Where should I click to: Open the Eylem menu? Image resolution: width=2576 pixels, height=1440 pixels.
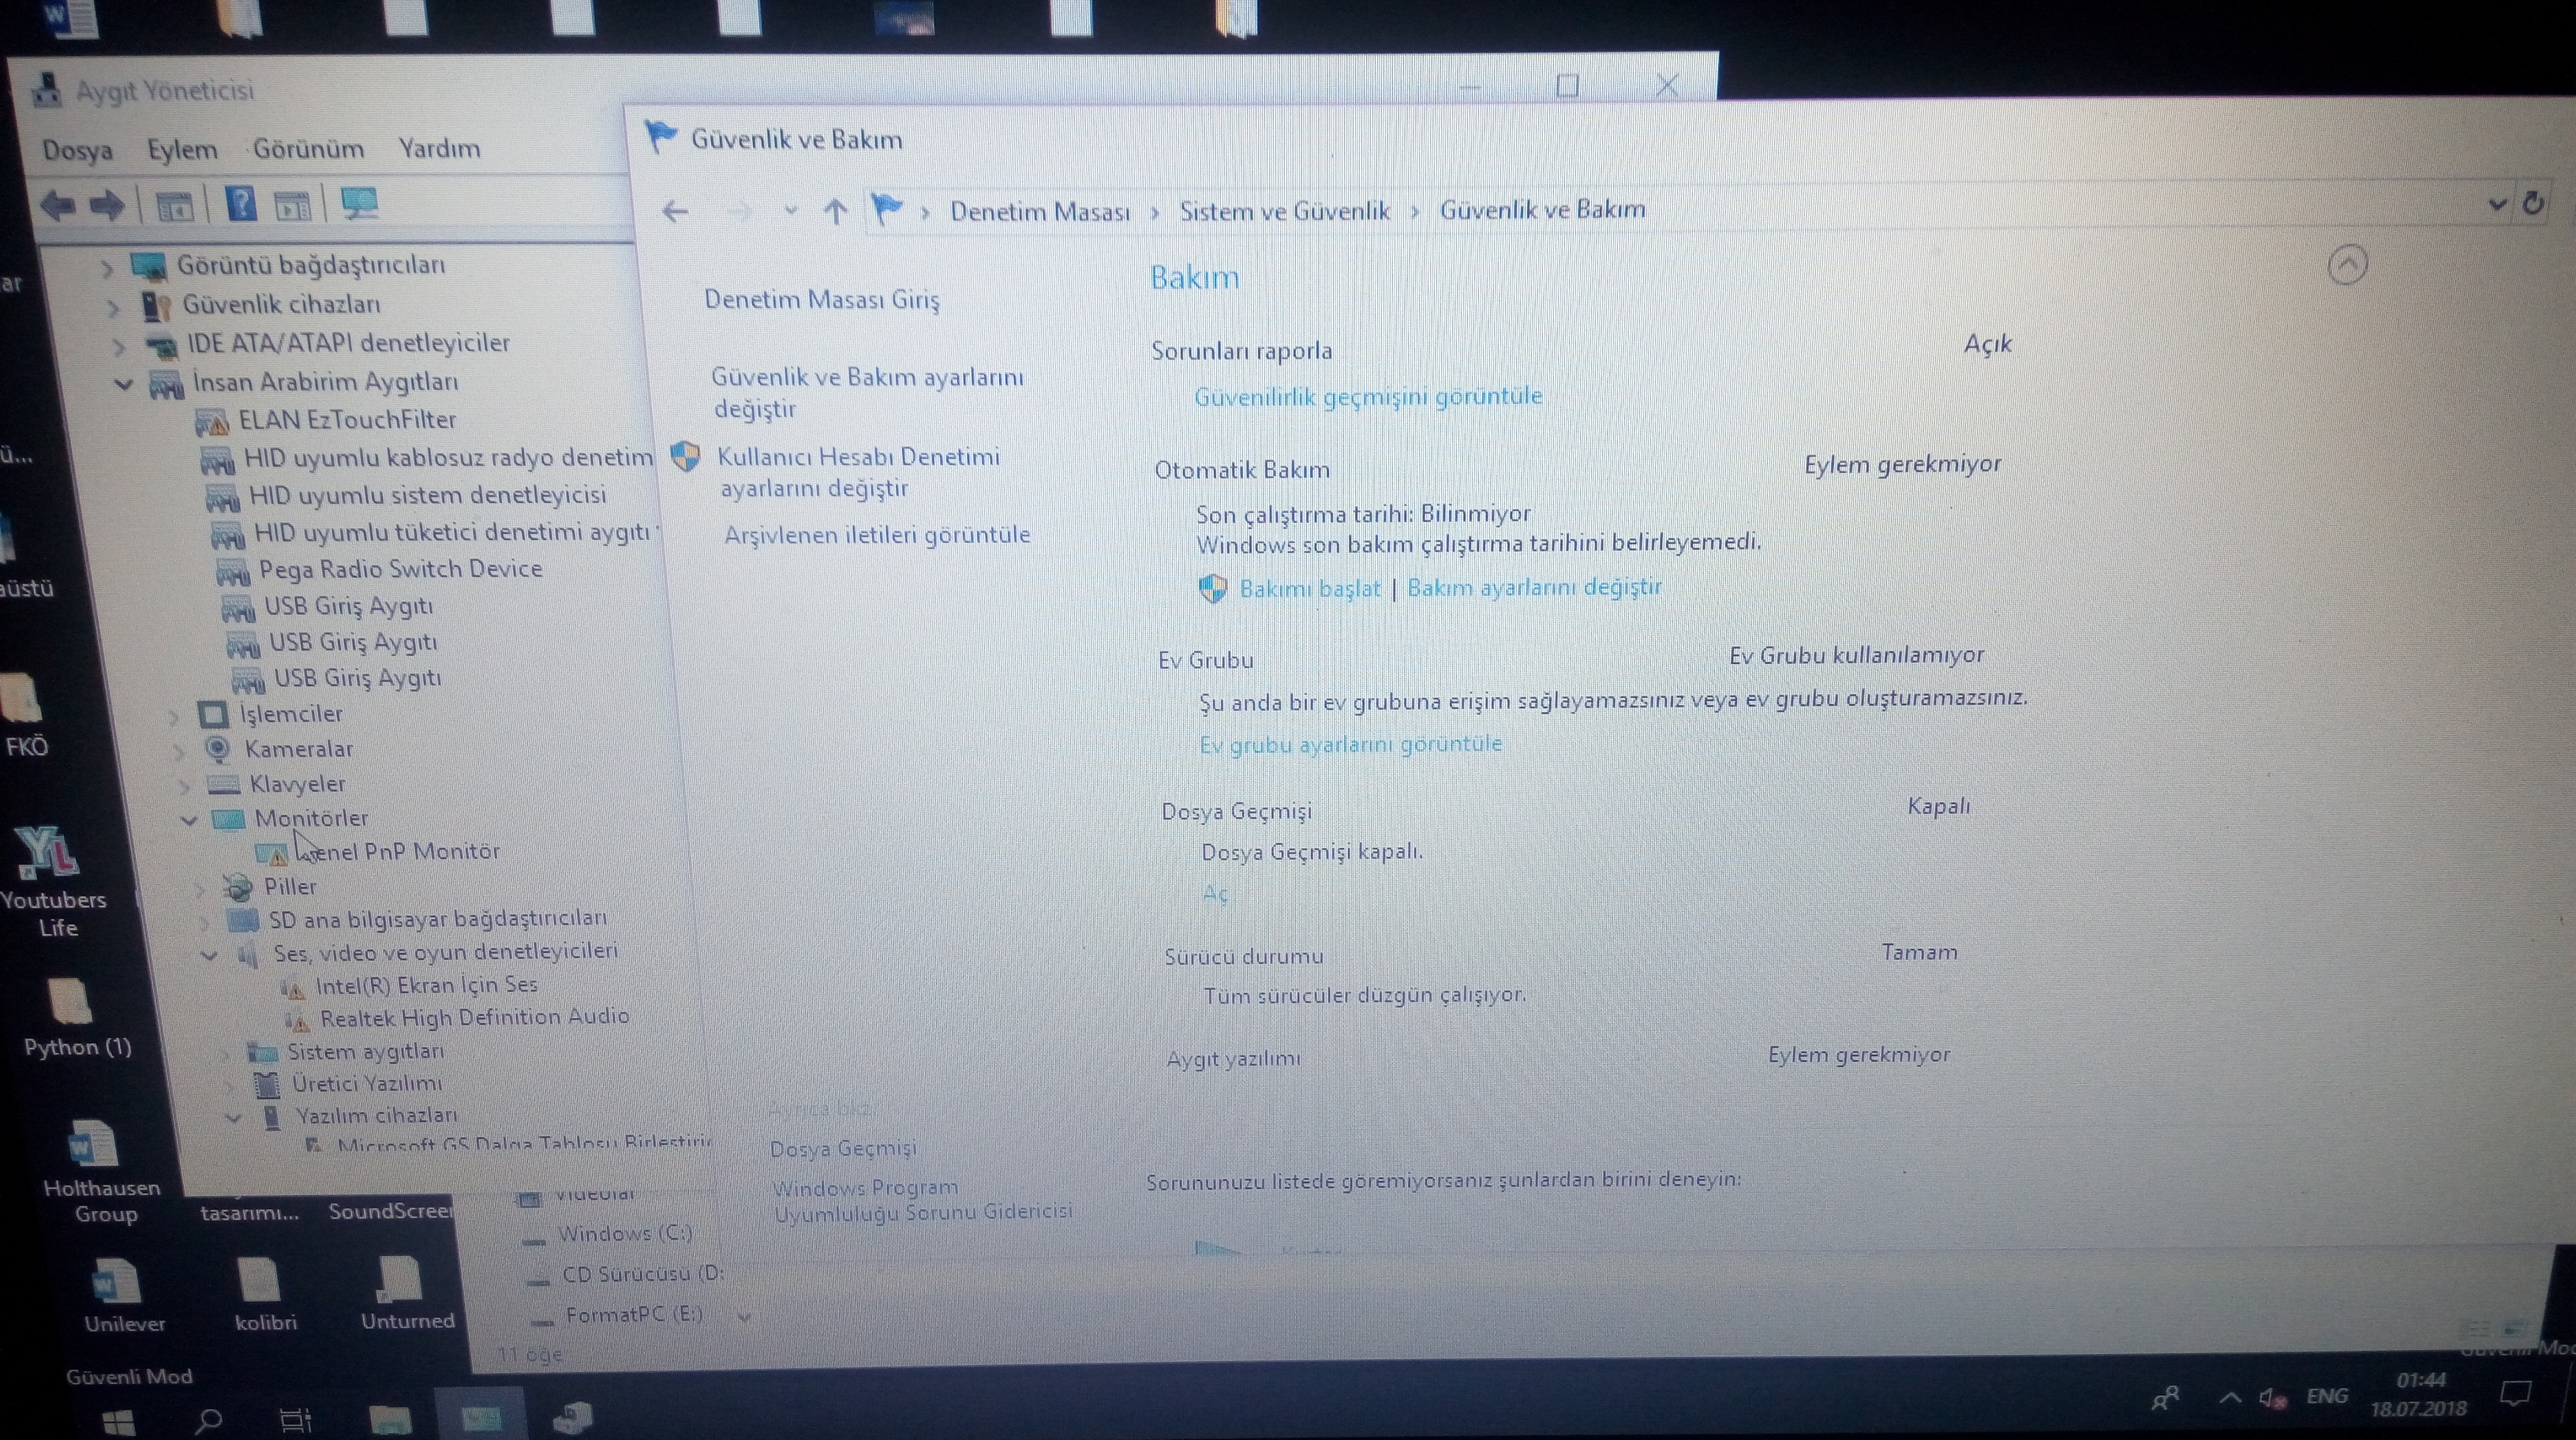[182, 150]
